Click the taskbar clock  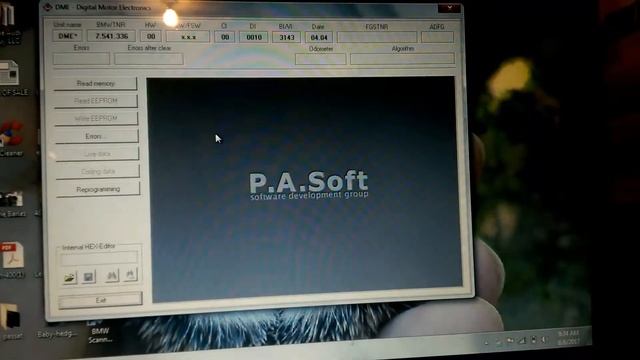tap(568, 337)
